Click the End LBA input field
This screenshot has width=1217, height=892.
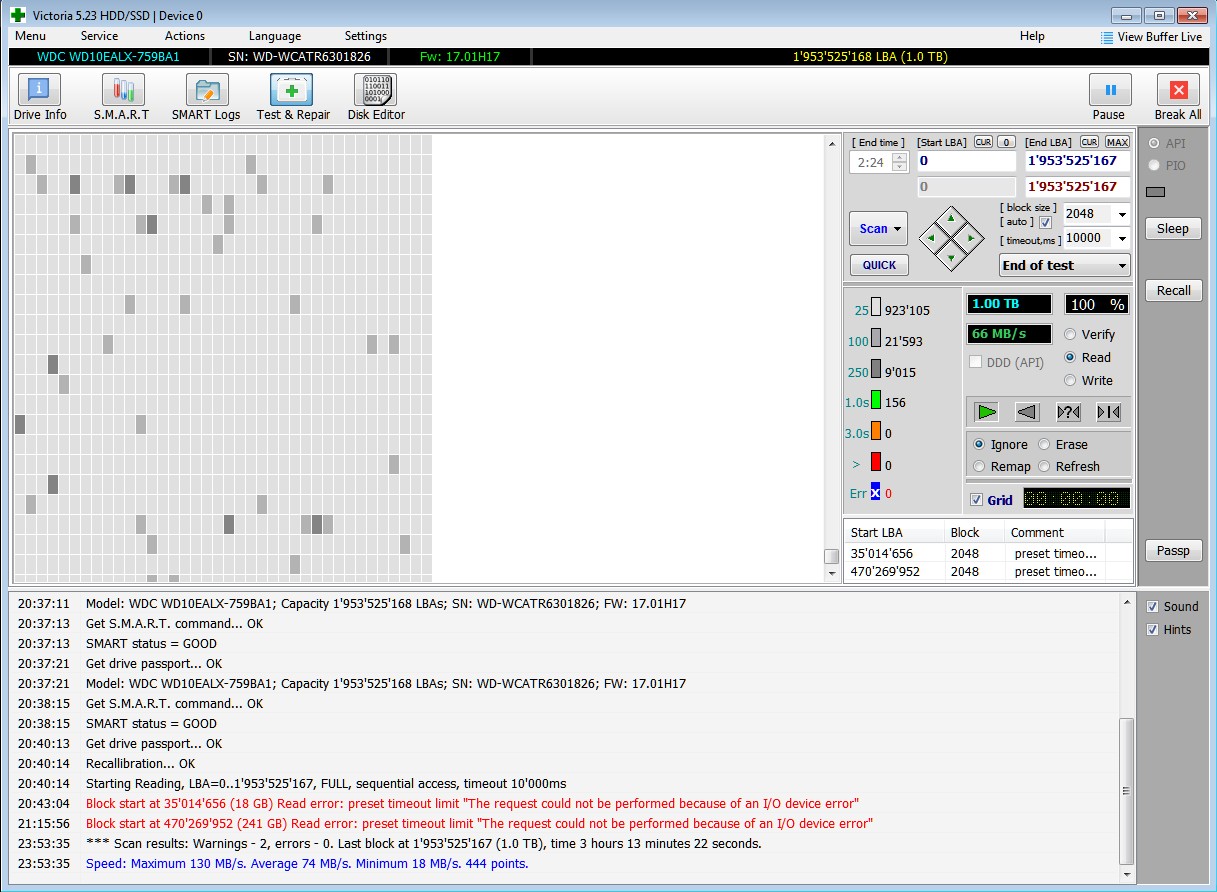(1078, 161)
